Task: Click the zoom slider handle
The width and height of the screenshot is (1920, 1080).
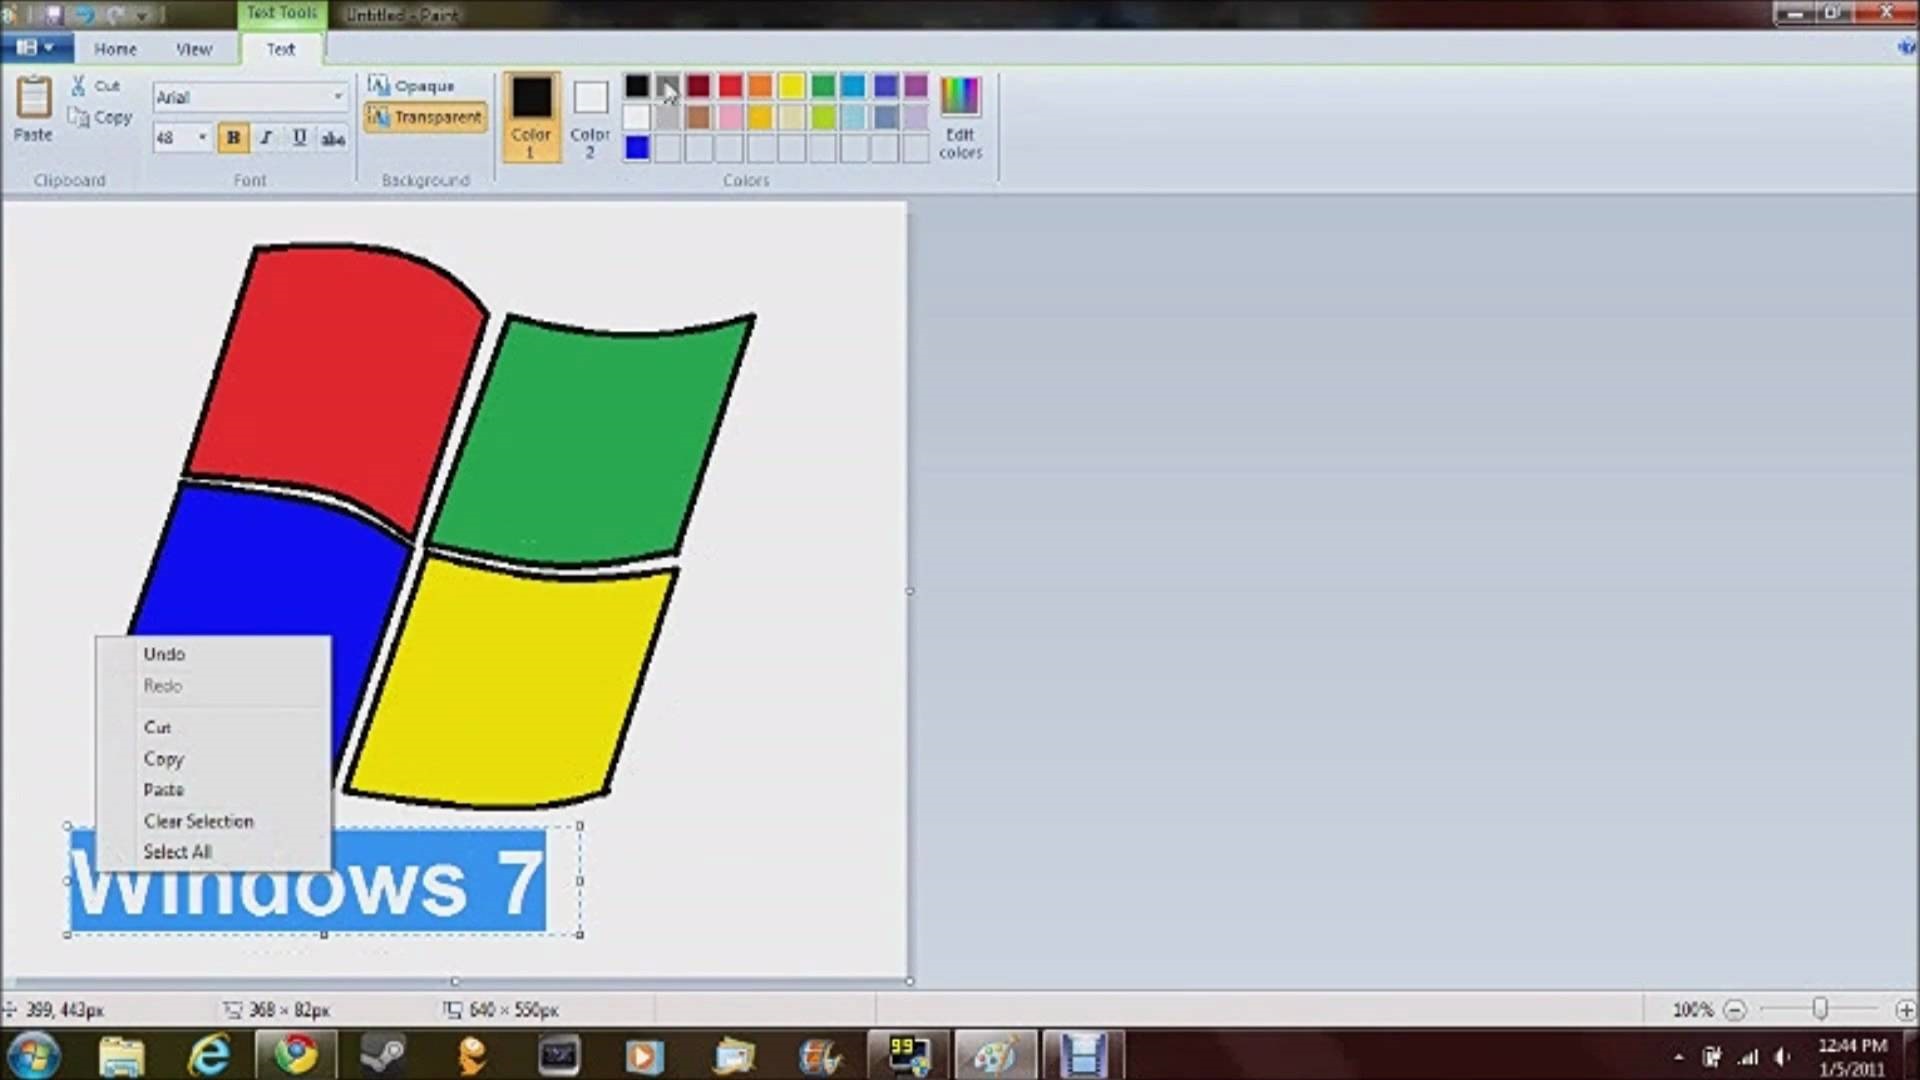Action: pyautogui.click(x=1820, y=1009)
